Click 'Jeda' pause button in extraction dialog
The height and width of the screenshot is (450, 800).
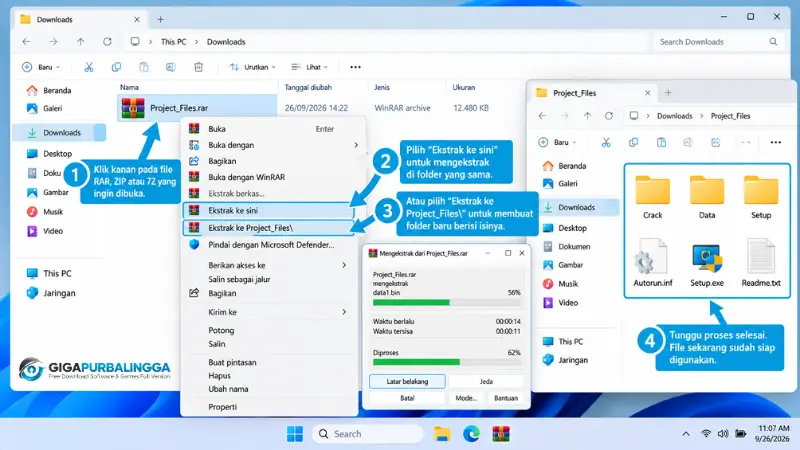coord(486,381)
